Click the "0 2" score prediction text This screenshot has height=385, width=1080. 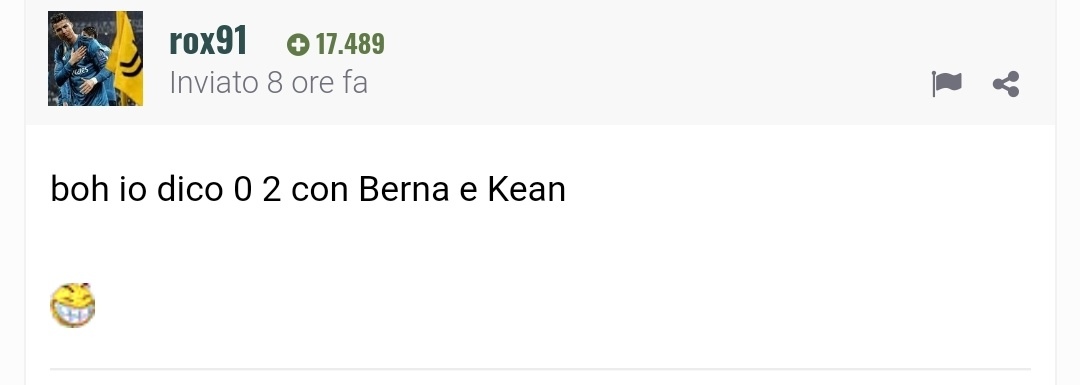click(x=258, y=189)
